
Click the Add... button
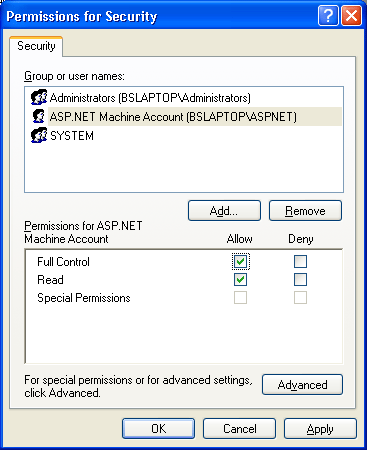tap(224, 211)
